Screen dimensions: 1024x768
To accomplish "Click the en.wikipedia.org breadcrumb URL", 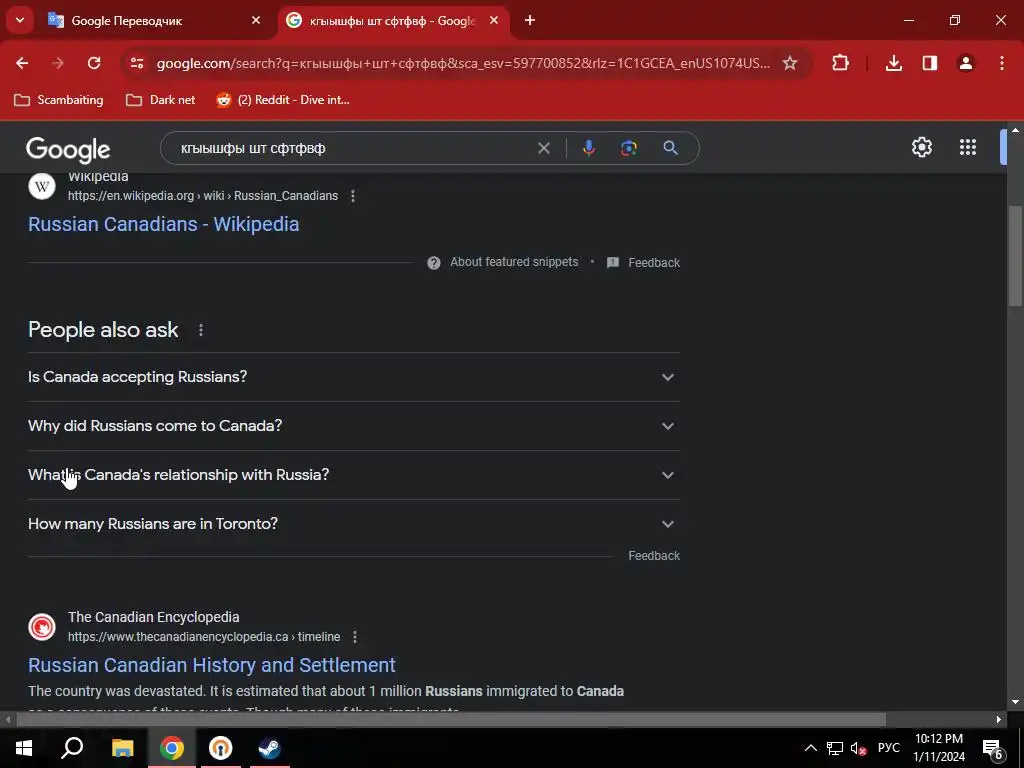I will (x=203, y=196).
